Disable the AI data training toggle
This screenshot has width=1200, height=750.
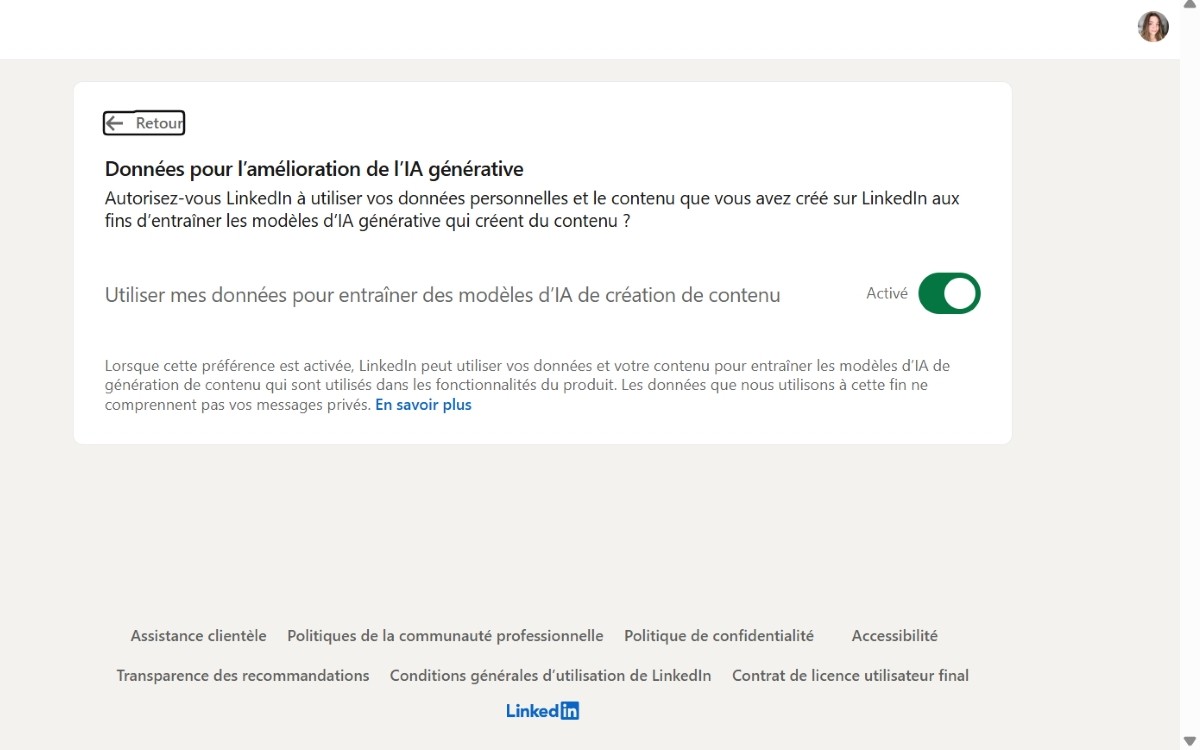[x=948, y=293]
